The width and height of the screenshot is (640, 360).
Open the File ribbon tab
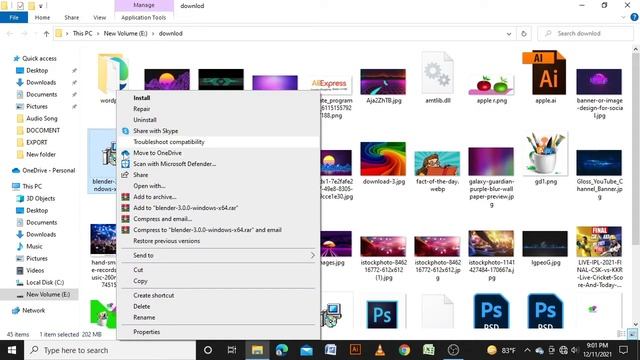[14, 18]
